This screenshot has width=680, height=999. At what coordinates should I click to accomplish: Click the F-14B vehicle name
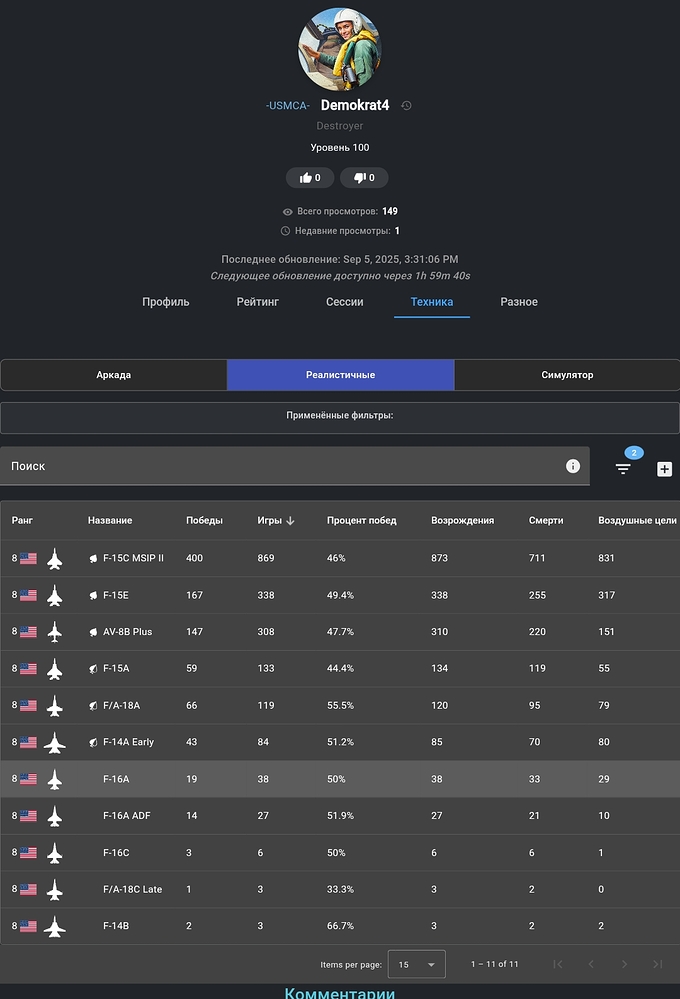click(116, 926)
